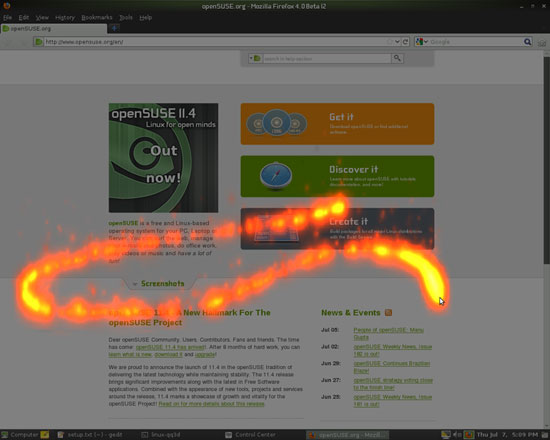Click the site identity icon in URL bar
This screenshot has width=550, height=440.
[39, 42]
